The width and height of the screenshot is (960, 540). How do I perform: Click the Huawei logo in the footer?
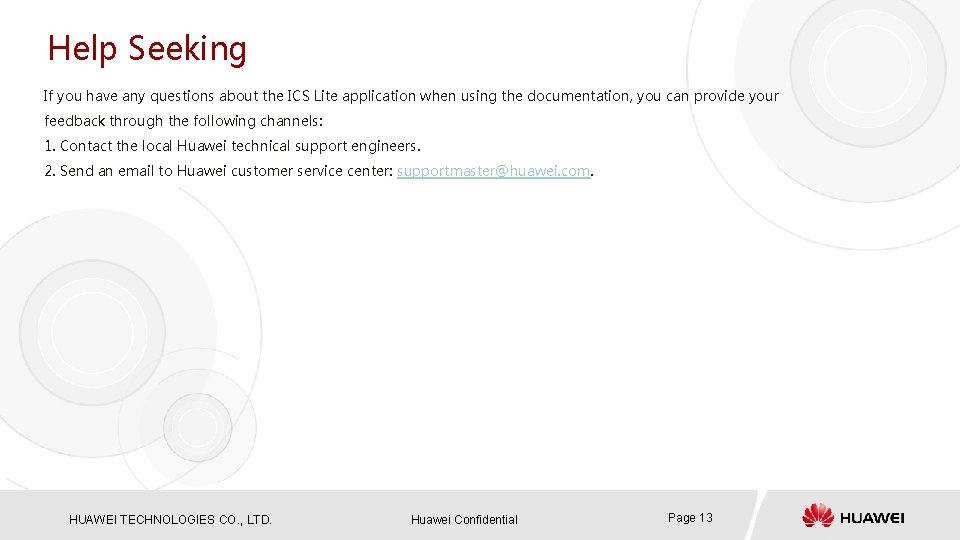[853, 516]
